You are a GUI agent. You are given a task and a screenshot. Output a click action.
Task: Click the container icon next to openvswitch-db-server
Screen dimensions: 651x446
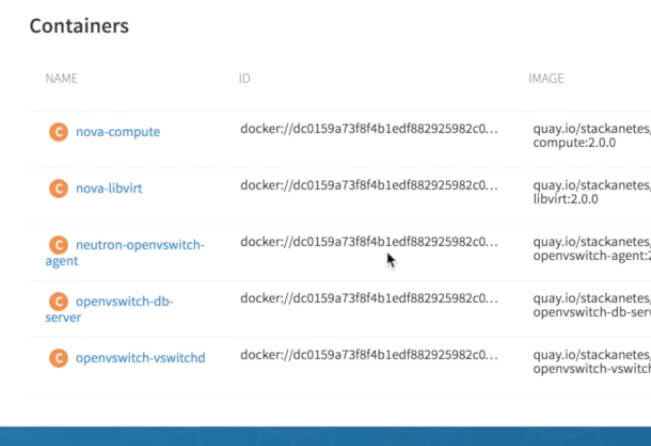[58, 301]
